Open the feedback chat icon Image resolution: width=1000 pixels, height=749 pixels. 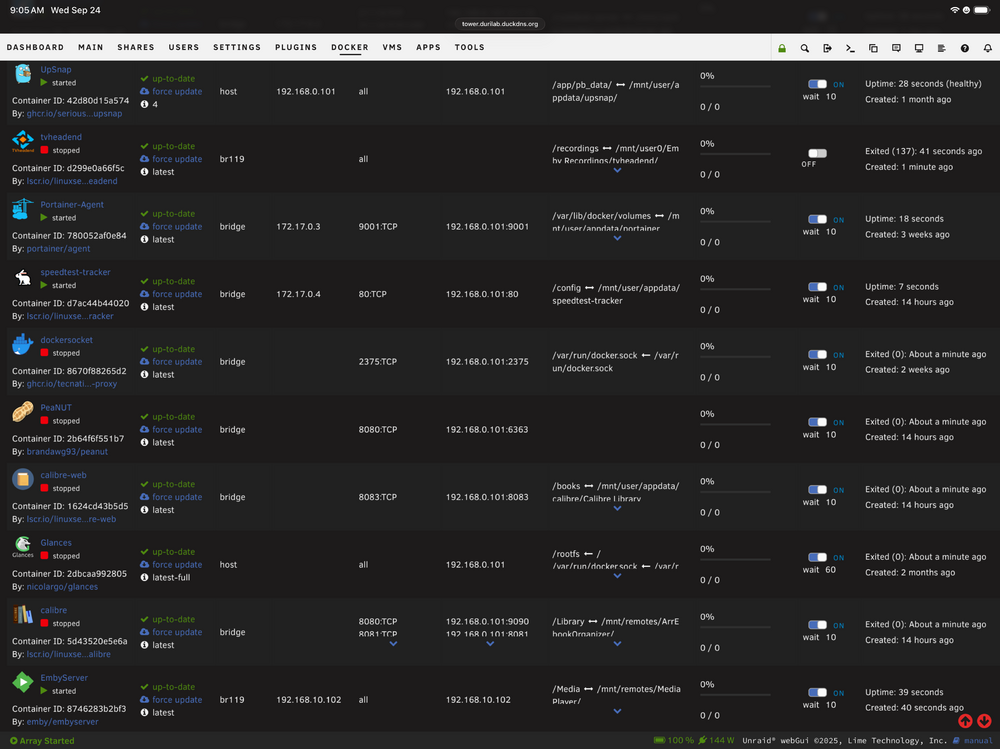tap(896, 48)
